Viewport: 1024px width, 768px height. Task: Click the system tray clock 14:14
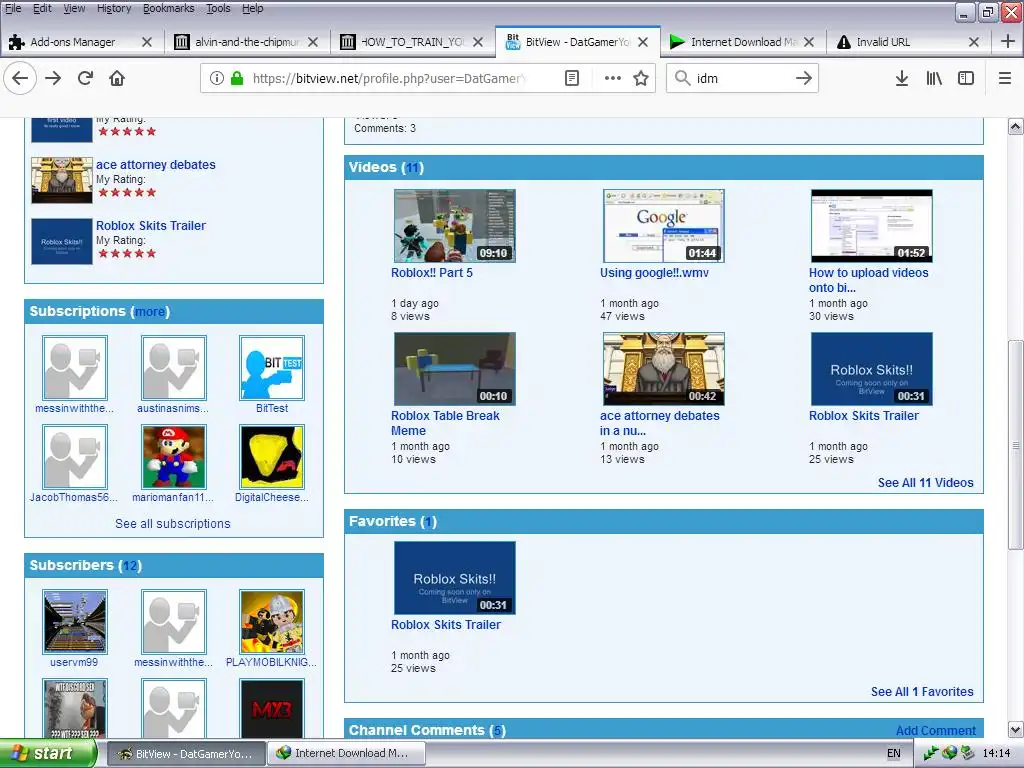coord(996,754)
